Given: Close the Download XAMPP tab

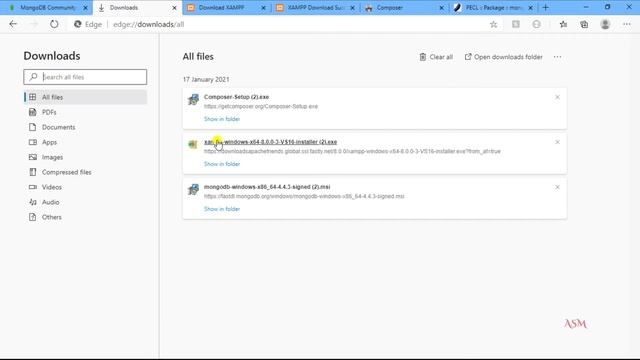Looking at the screenshot, I should pos(263,8).
